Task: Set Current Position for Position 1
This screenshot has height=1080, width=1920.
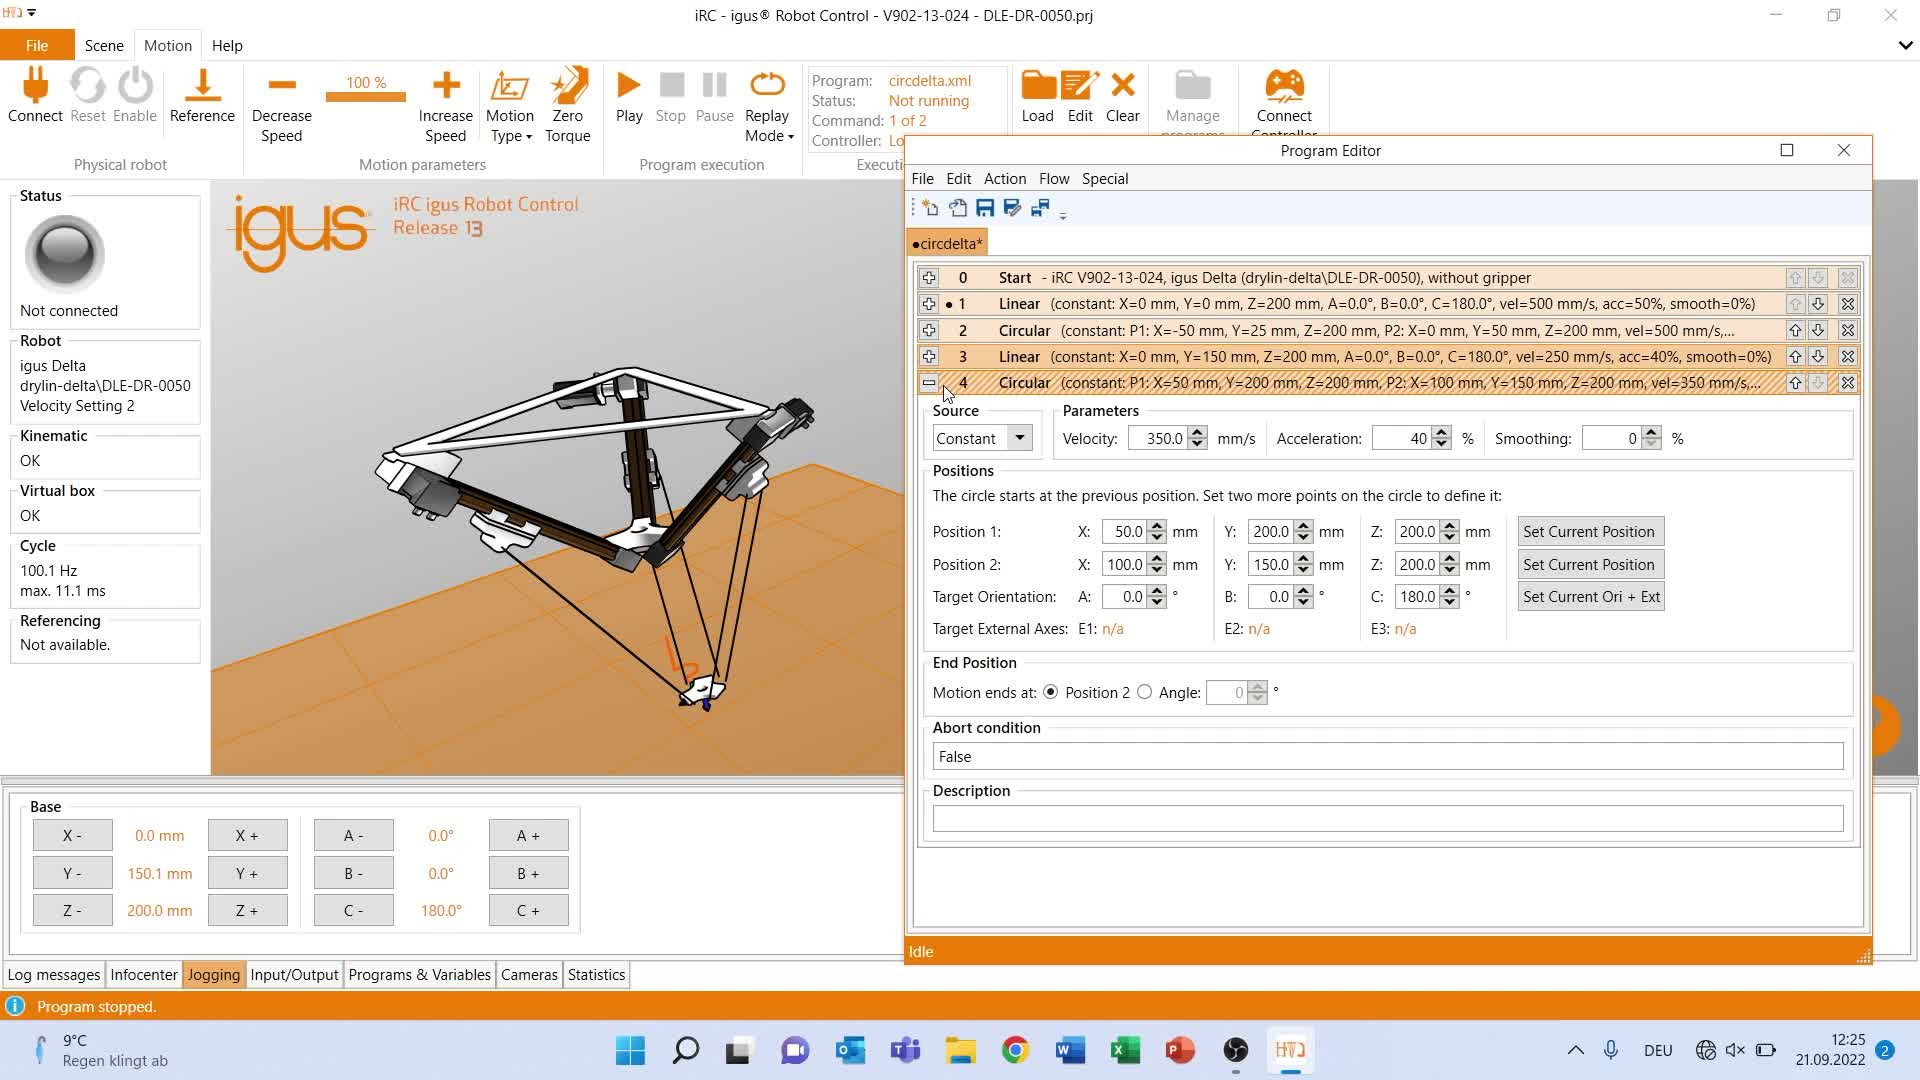Action: pyautogui.click(x=1590, y=532)
